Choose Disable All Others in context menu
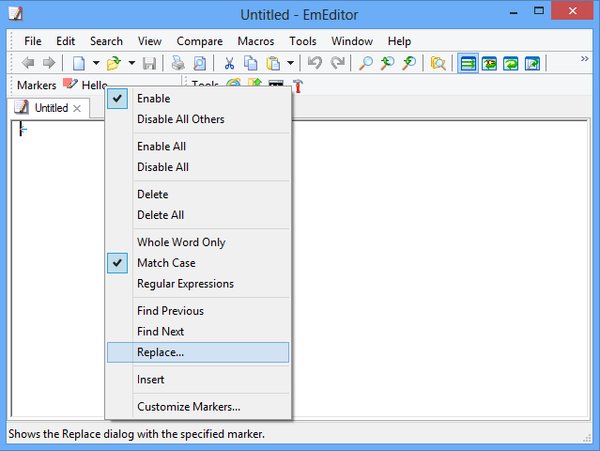 tap(198, 119)
